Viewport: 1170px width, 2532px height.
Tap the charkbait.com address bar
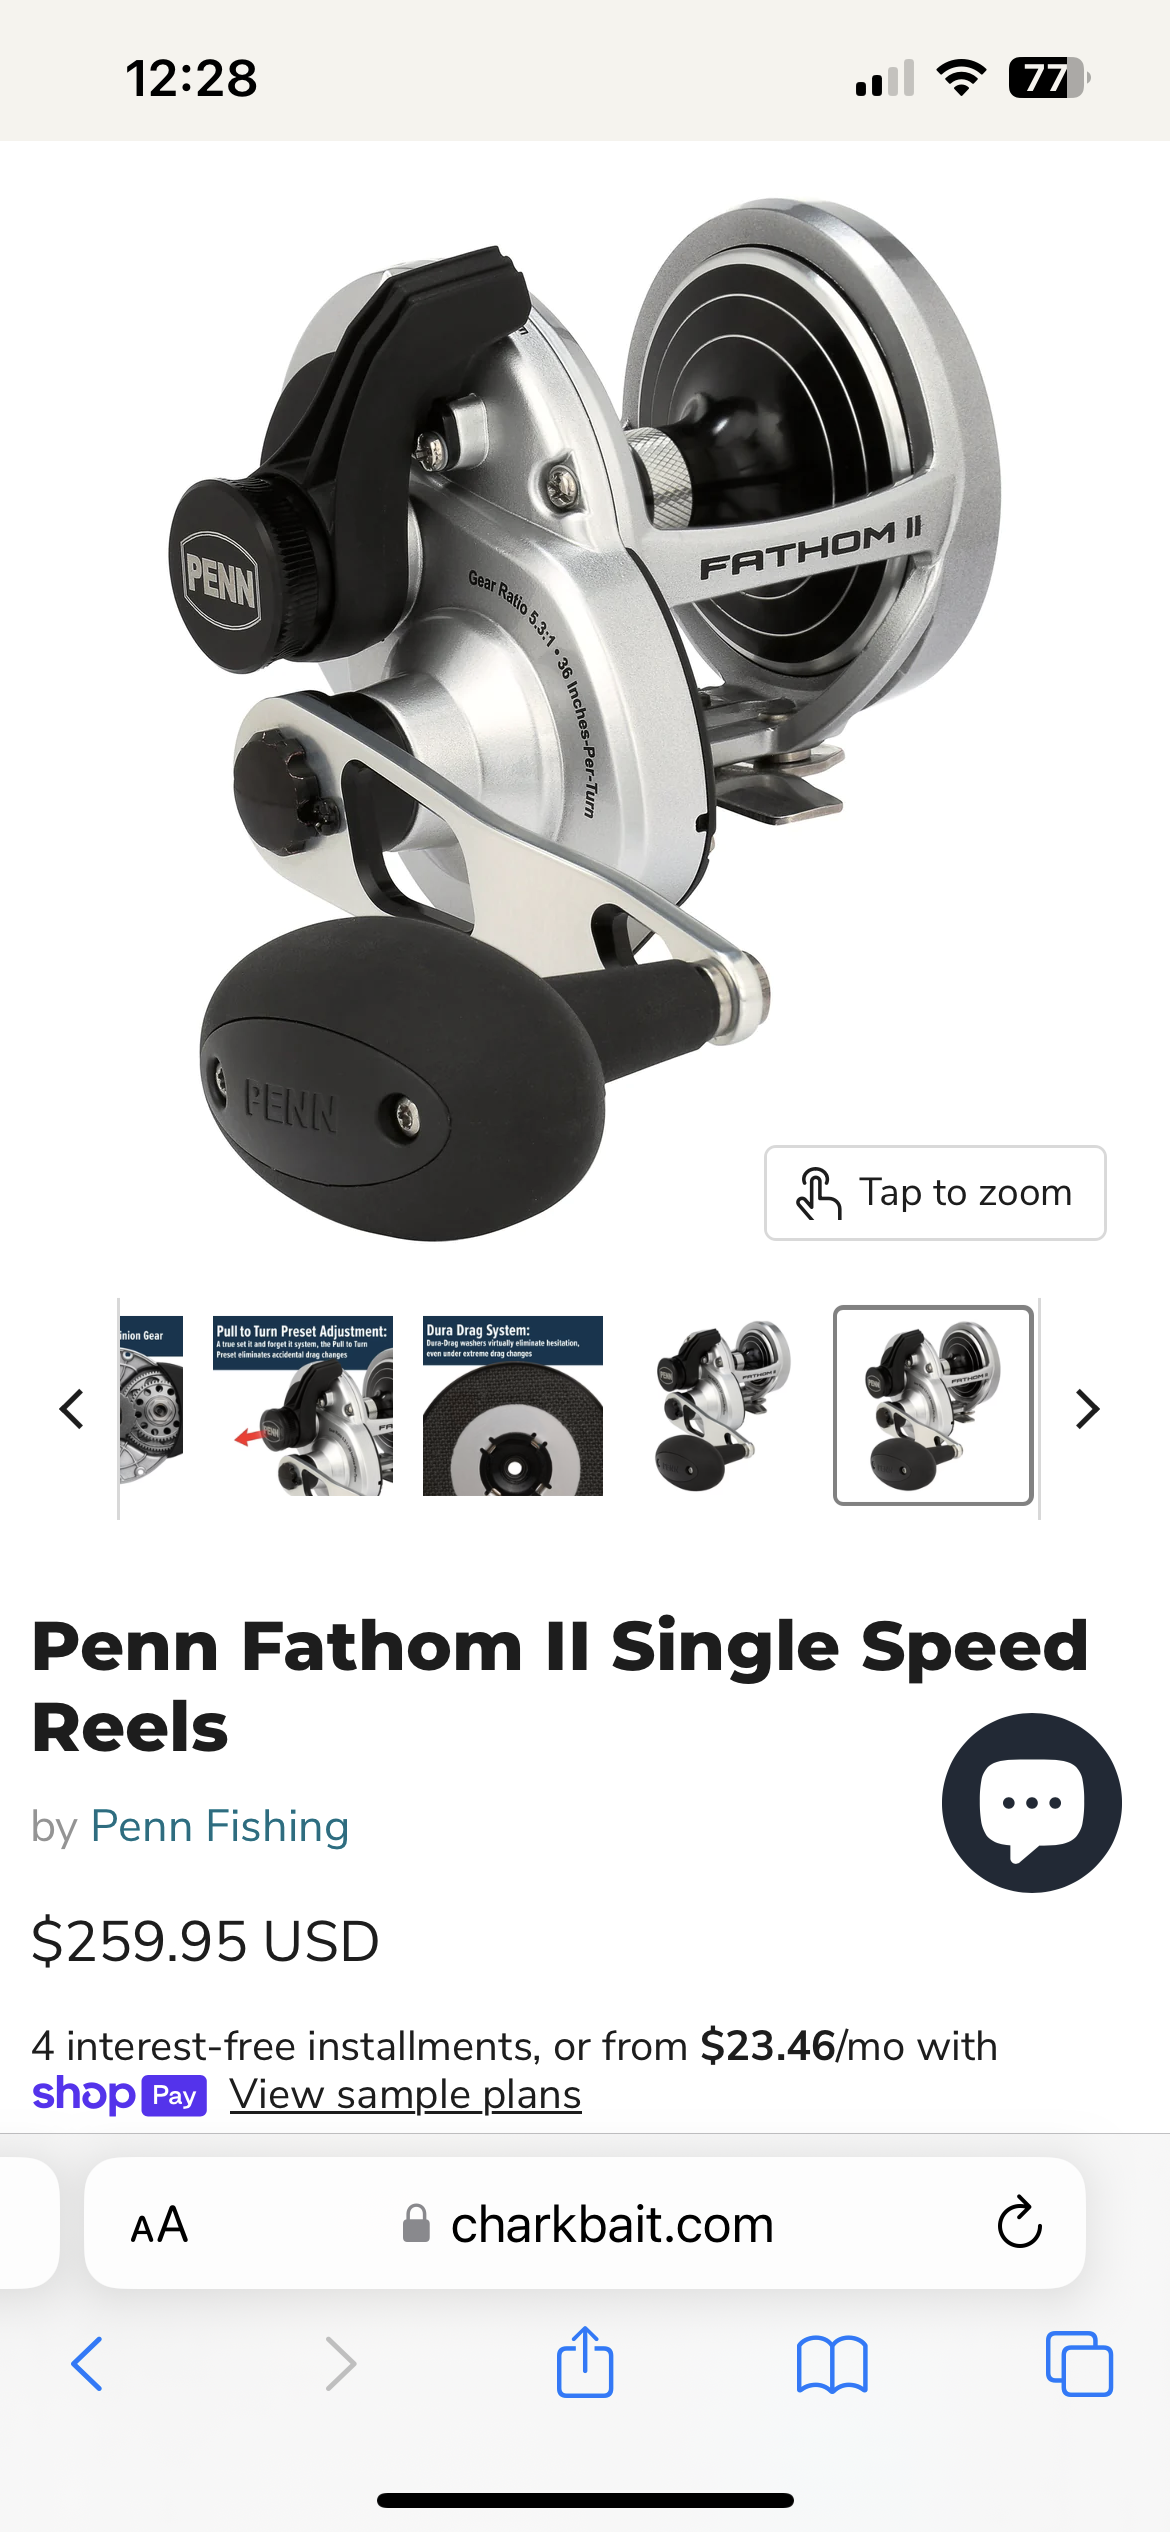585,2223
